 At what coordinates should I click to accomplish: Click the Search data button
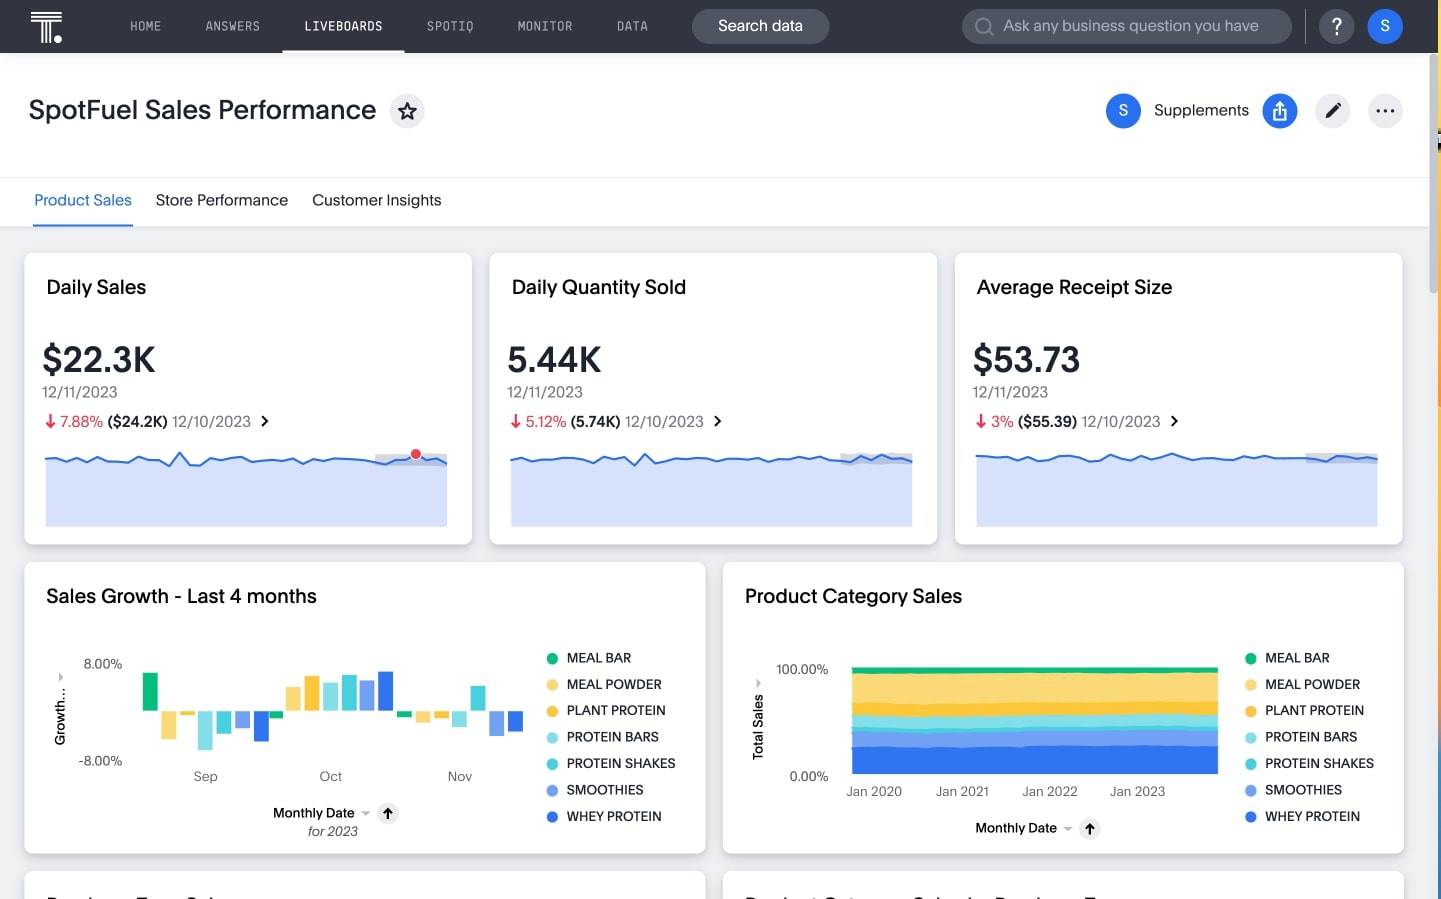click(760, 26)
